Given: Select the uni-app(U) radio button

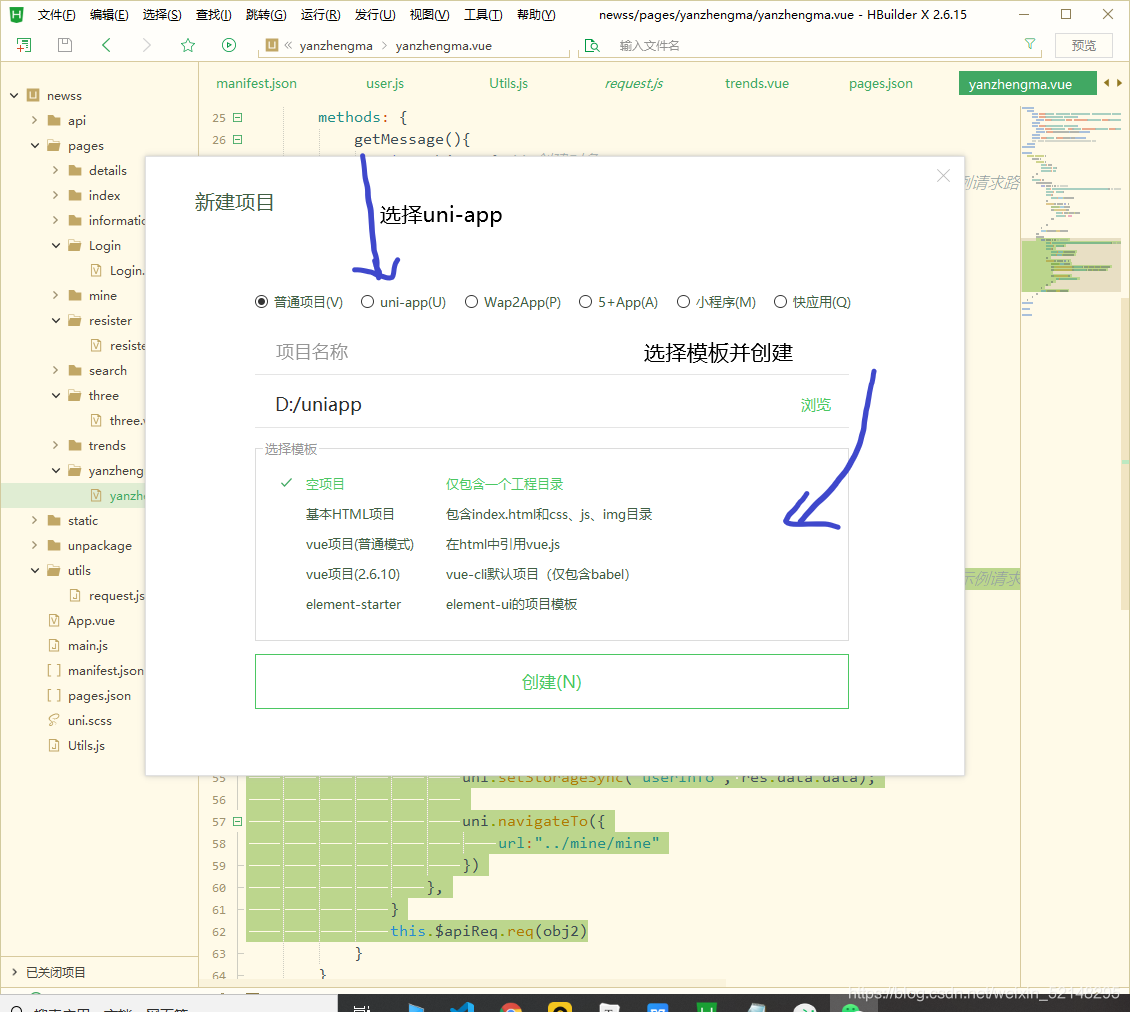Looking at the screenshot, I should 368,302.
